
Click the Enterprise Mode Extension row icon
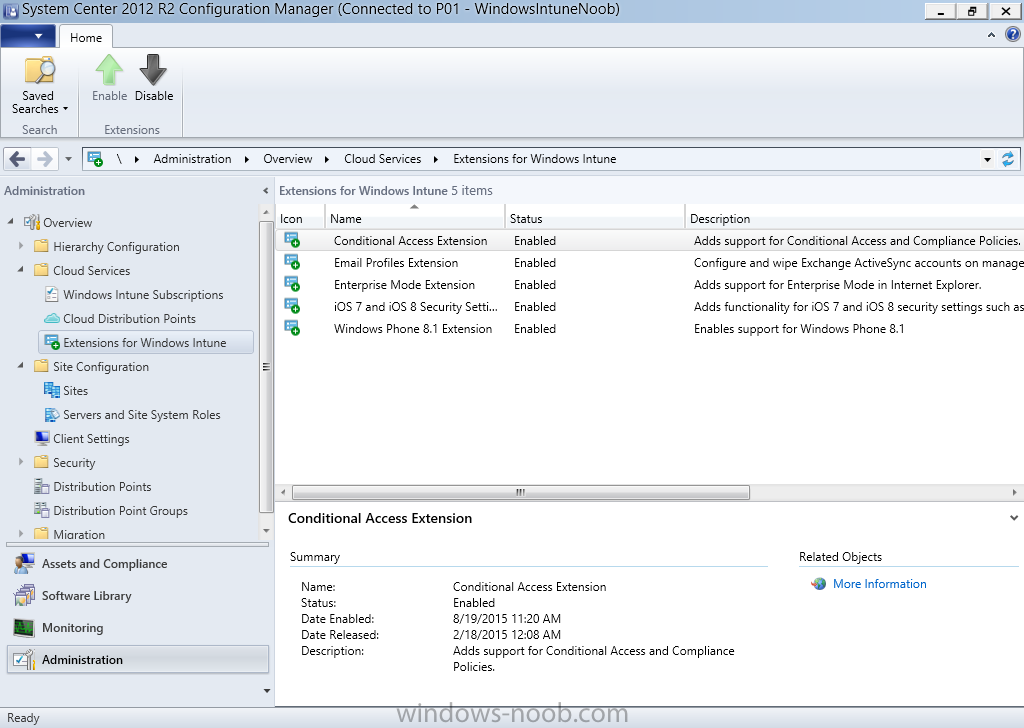(x=292, y=285)
